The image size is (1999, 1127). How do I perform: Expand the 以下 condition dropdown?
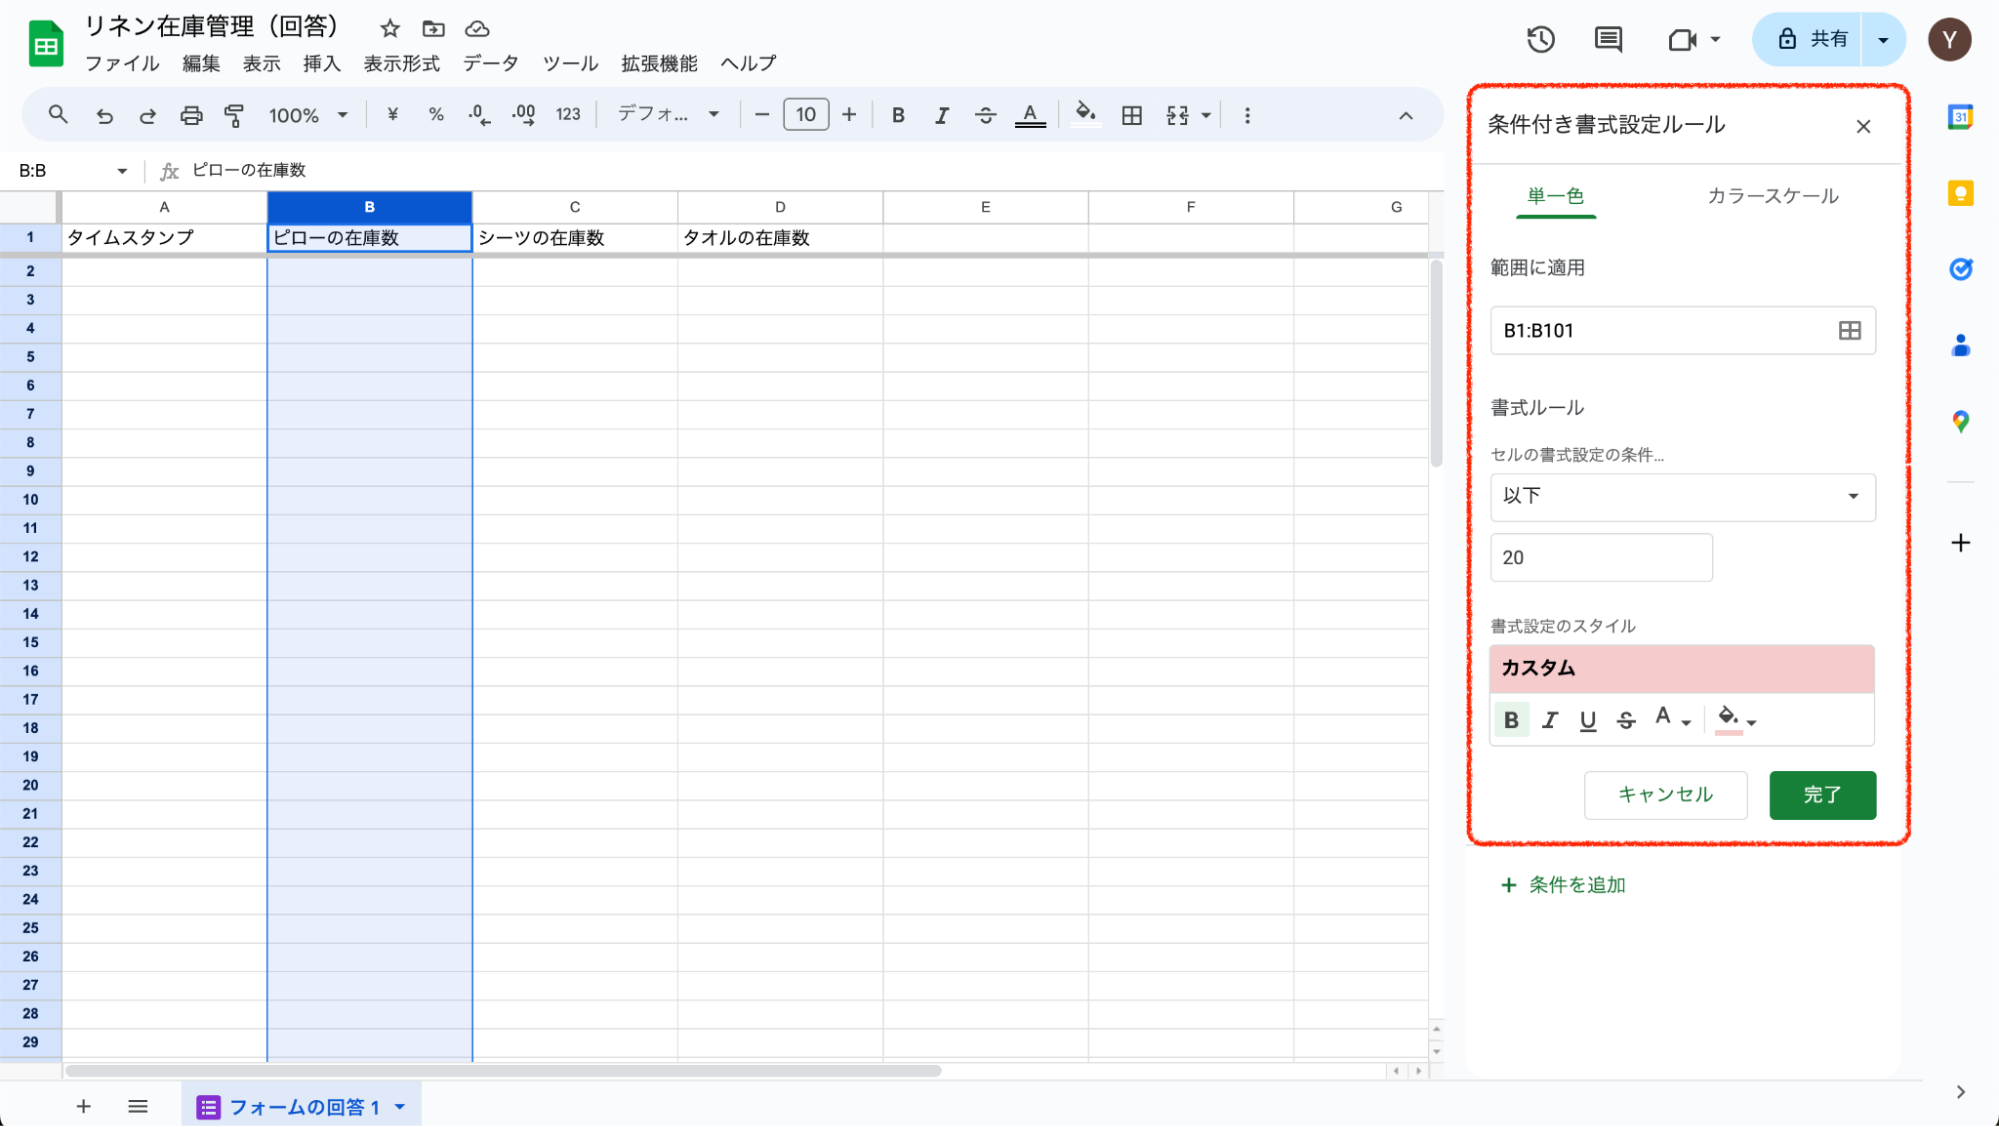tap(1682, 496)
